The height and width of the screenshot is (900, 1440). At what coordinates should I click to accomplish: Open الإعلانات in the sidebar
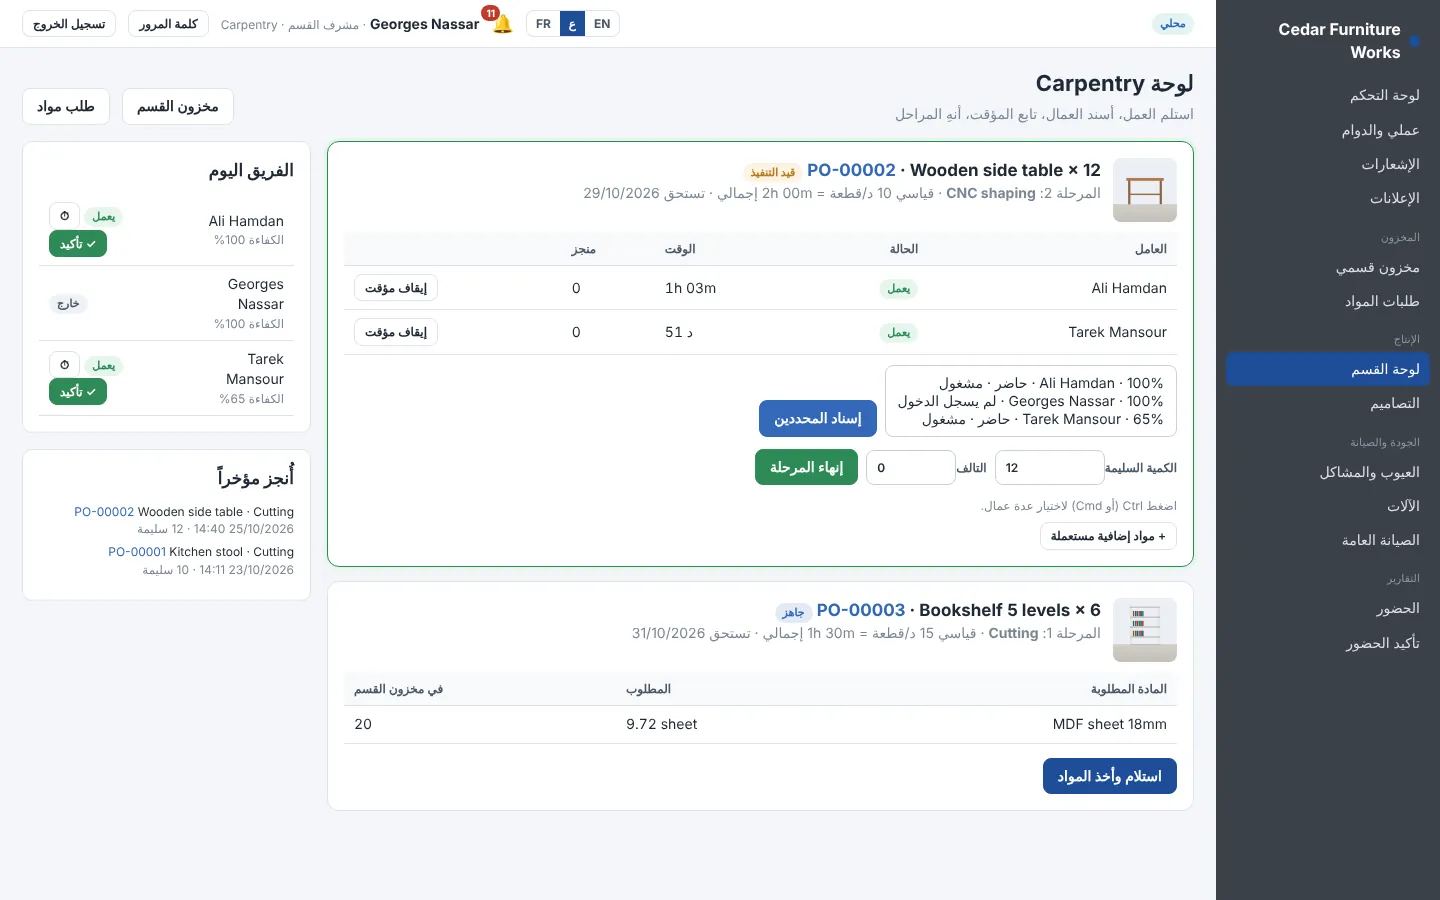[x=1328, y=198]
